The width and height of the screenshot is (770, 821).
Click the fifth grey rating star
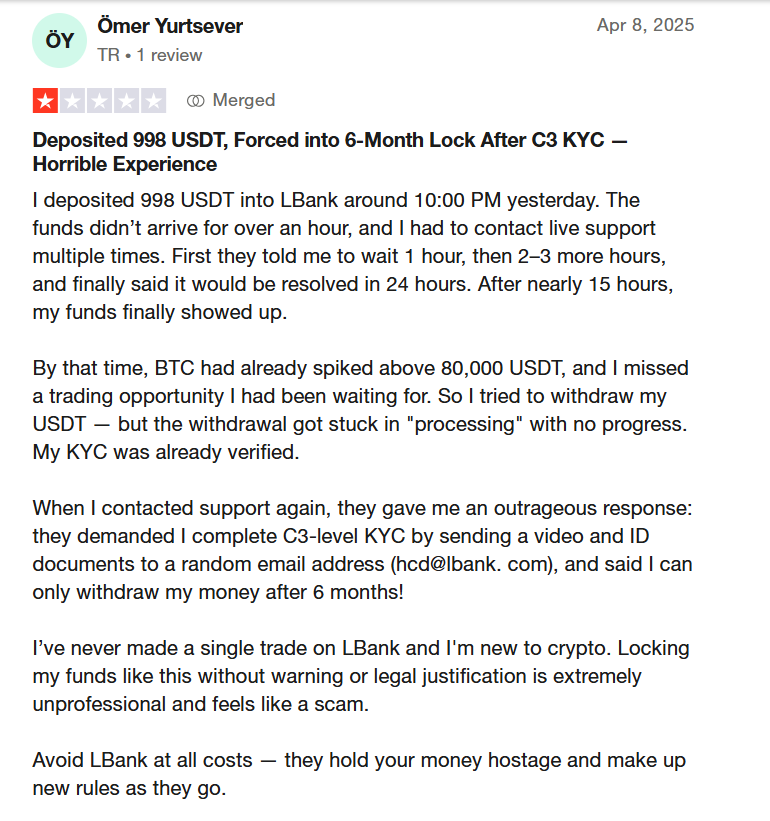pyautogui.click(x=153, y=101)
